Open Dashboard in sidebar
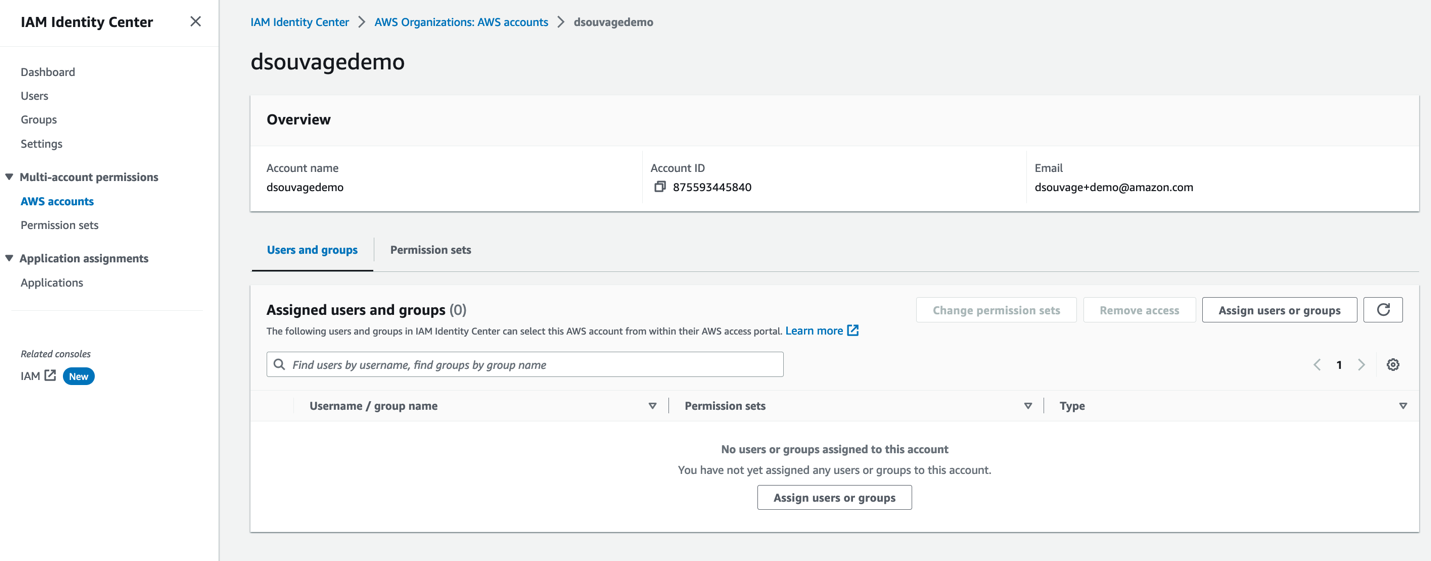The height and width of the screenshot is (561, 1431). (48, 72)
